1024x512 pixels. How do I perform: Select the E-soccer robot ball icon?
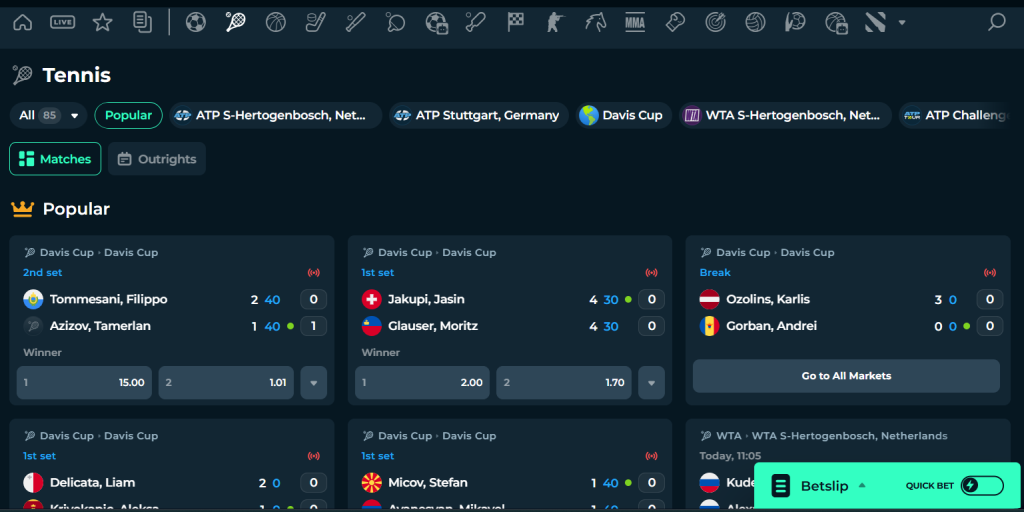[x=436, y=23]
